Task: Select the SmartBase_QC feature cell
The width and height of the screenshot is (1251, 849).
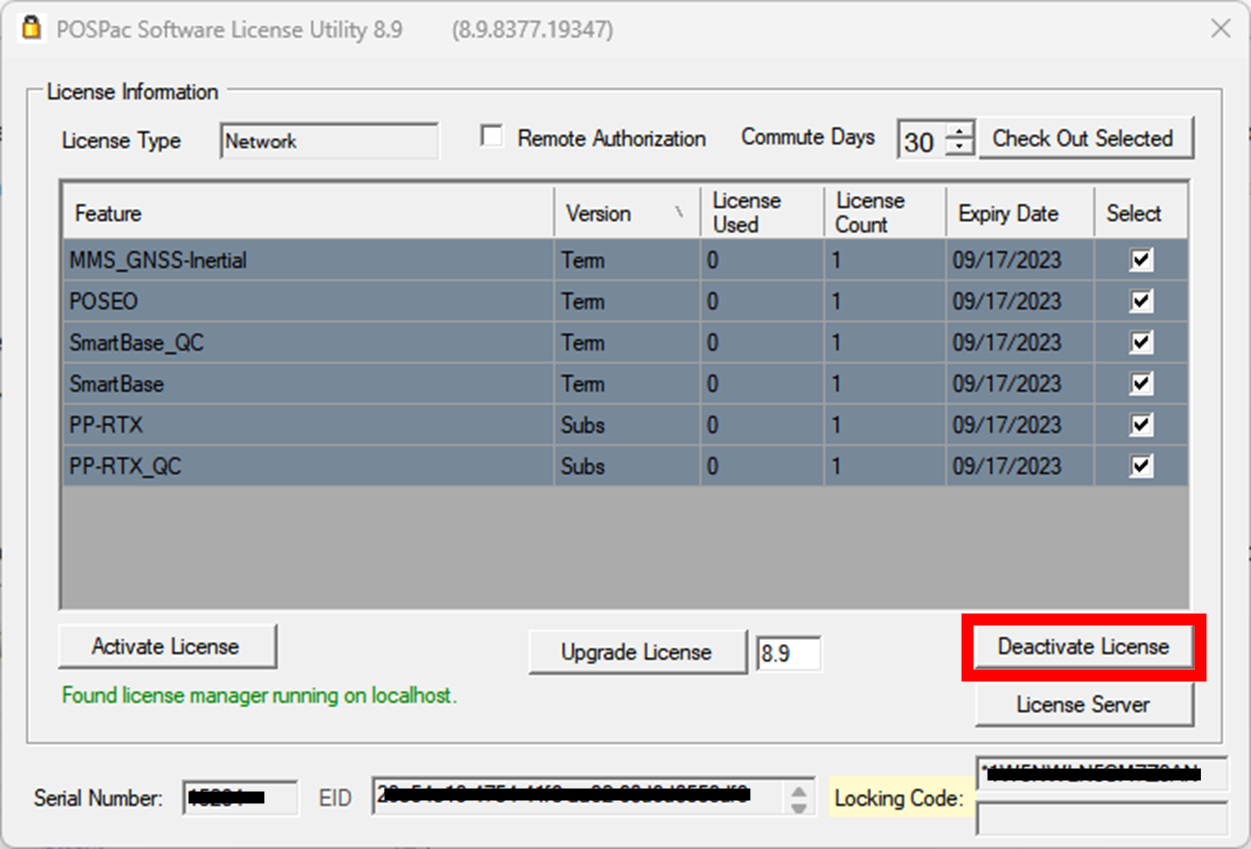Action: tap(308, 342)
